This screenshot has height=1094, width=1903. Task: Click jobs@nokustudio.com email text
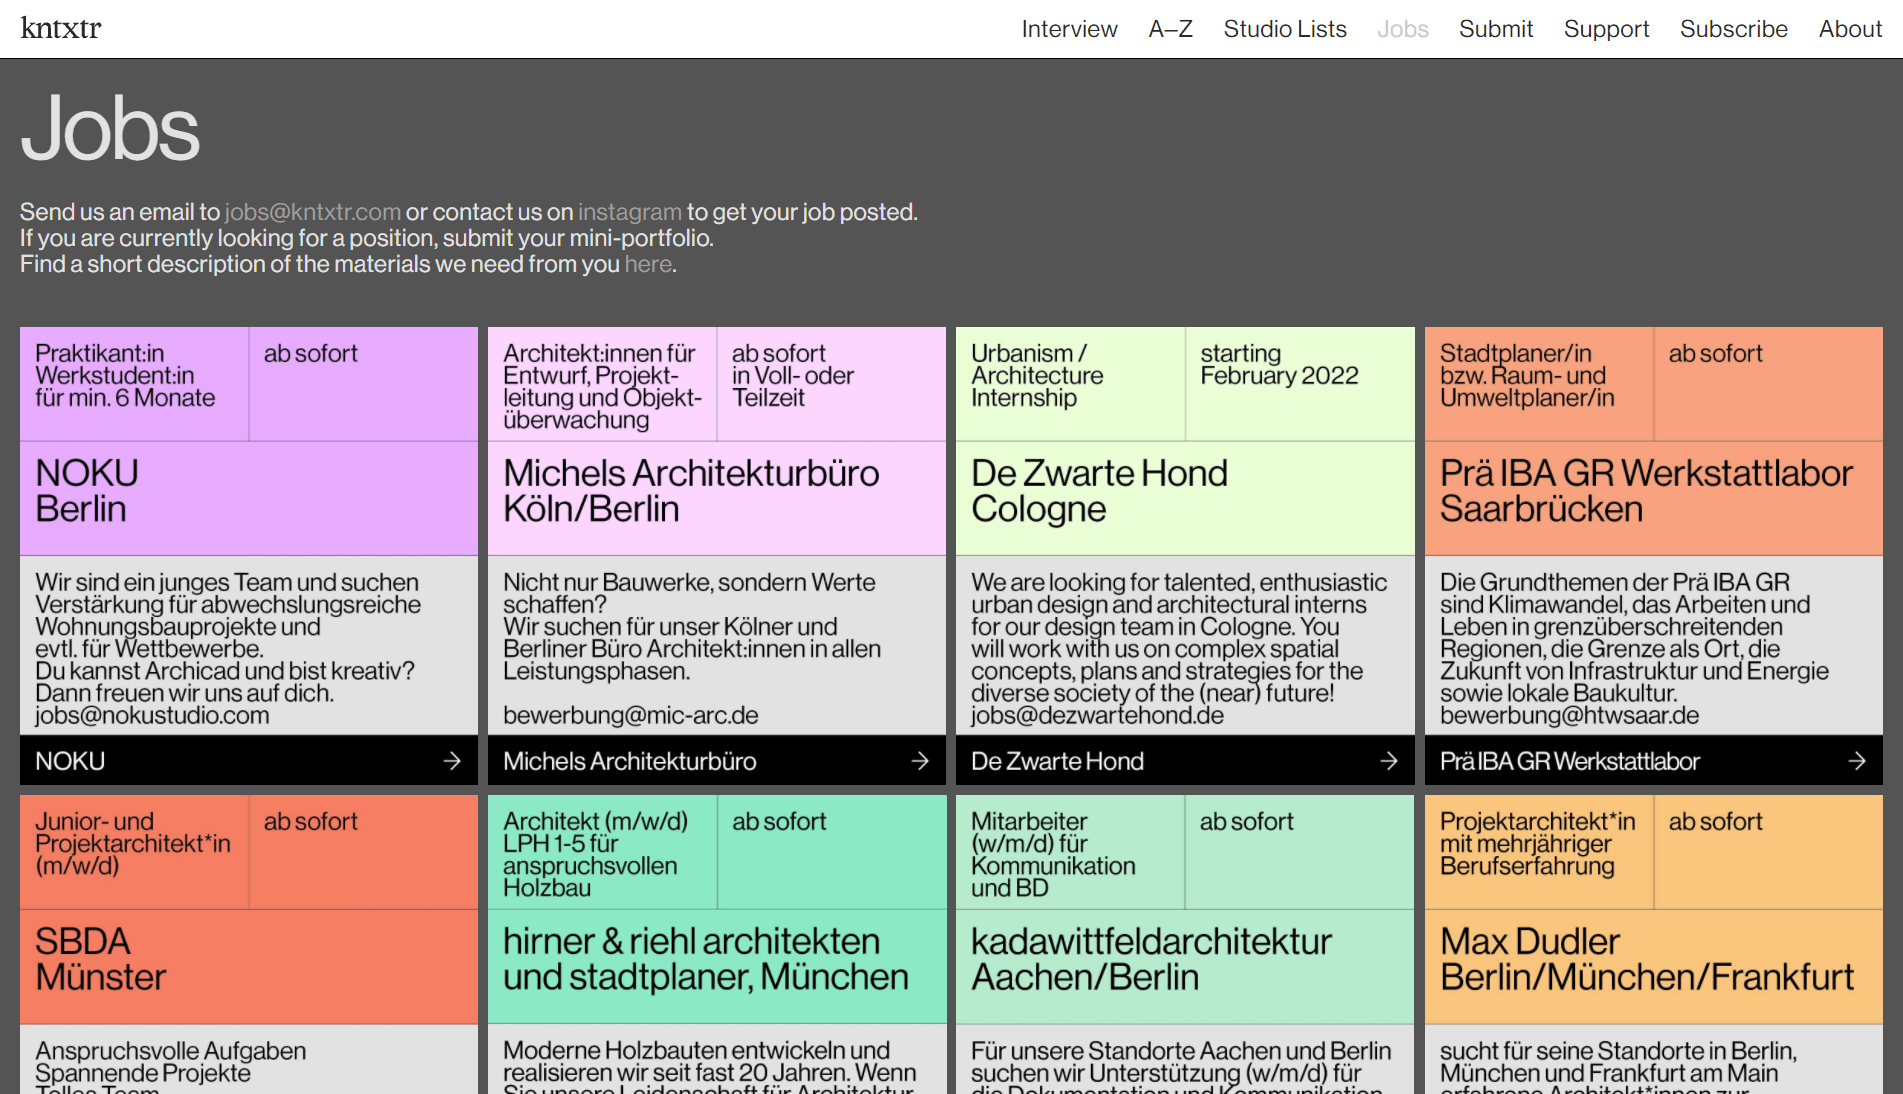(x=152, y=715)
